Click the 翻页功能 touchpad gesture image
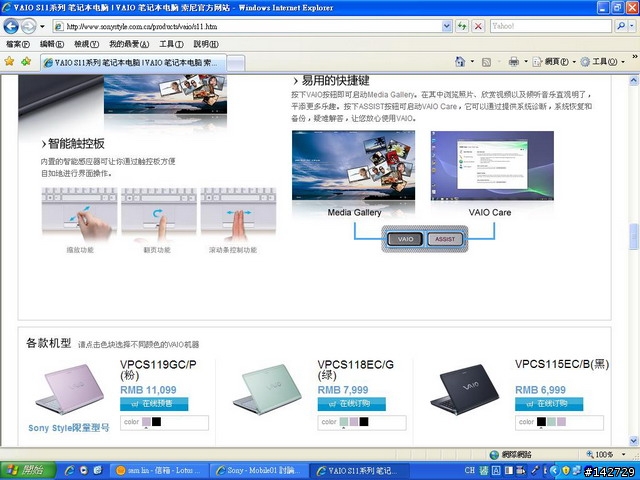The image size is (640, 480). 159,213
